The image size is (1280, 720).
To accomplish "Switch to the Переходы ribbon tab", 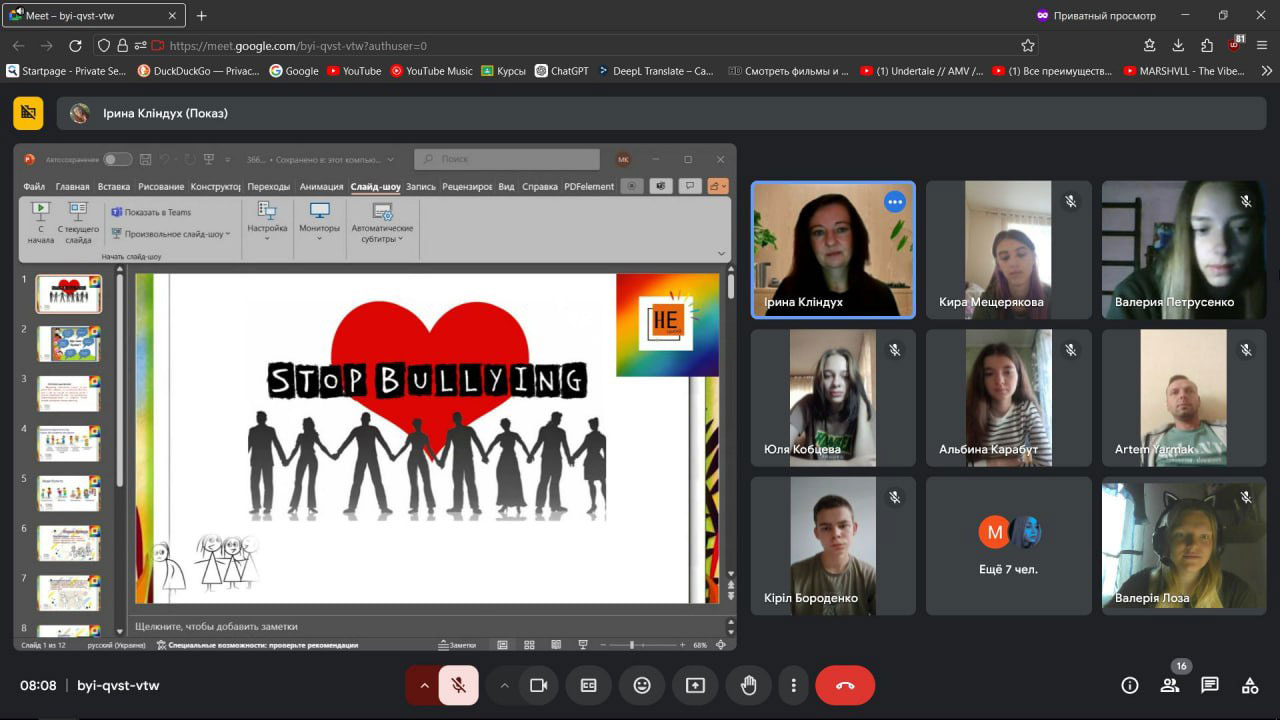I will click(269, 186).
